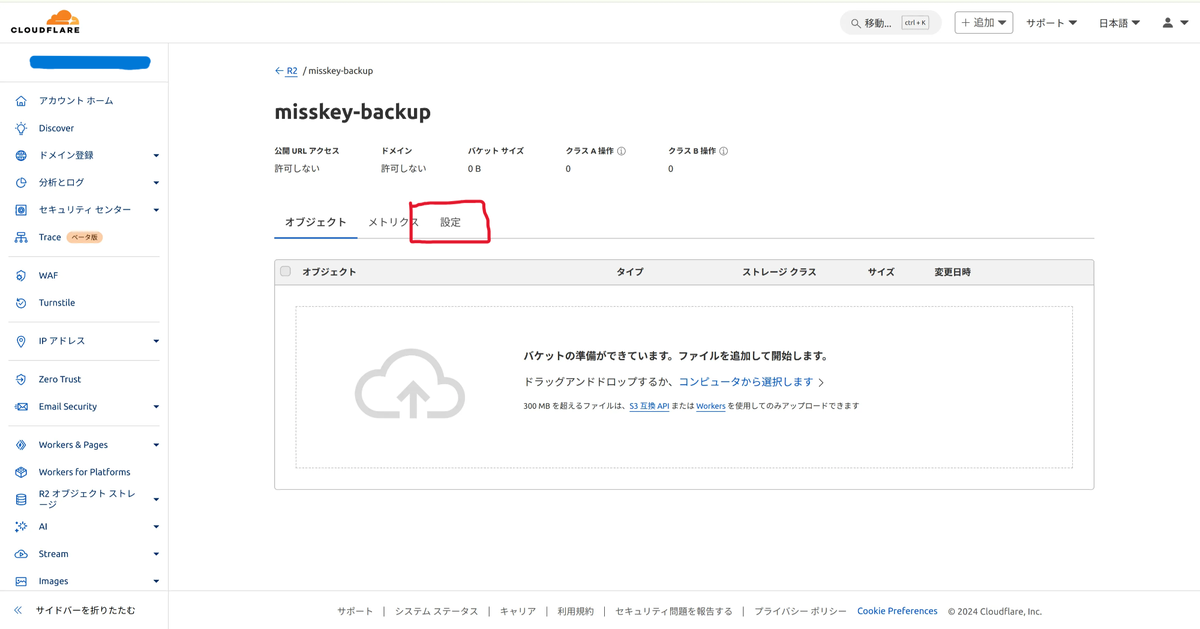Click the 分析とログ chart icon
1200x629 pixels.
coord(21,183)
